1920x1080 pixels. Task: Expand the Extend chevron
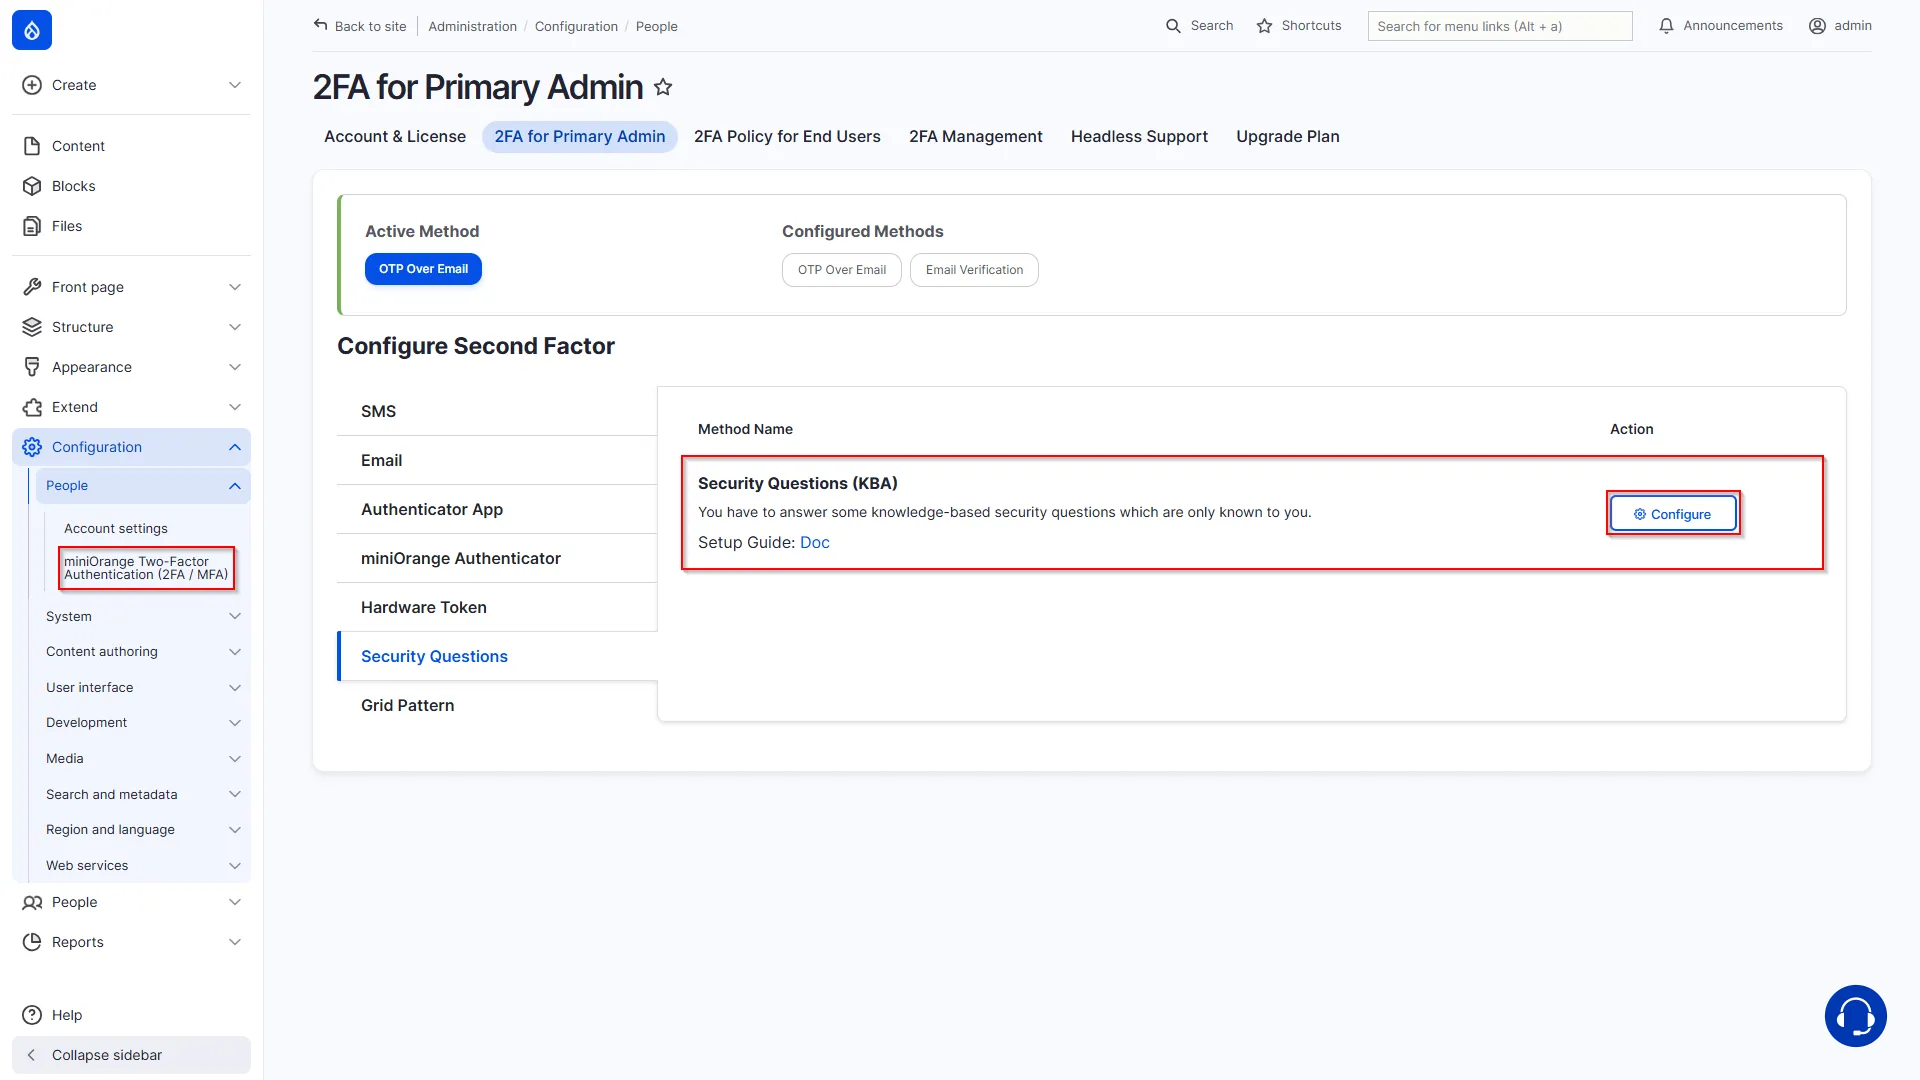coord(235,407)
